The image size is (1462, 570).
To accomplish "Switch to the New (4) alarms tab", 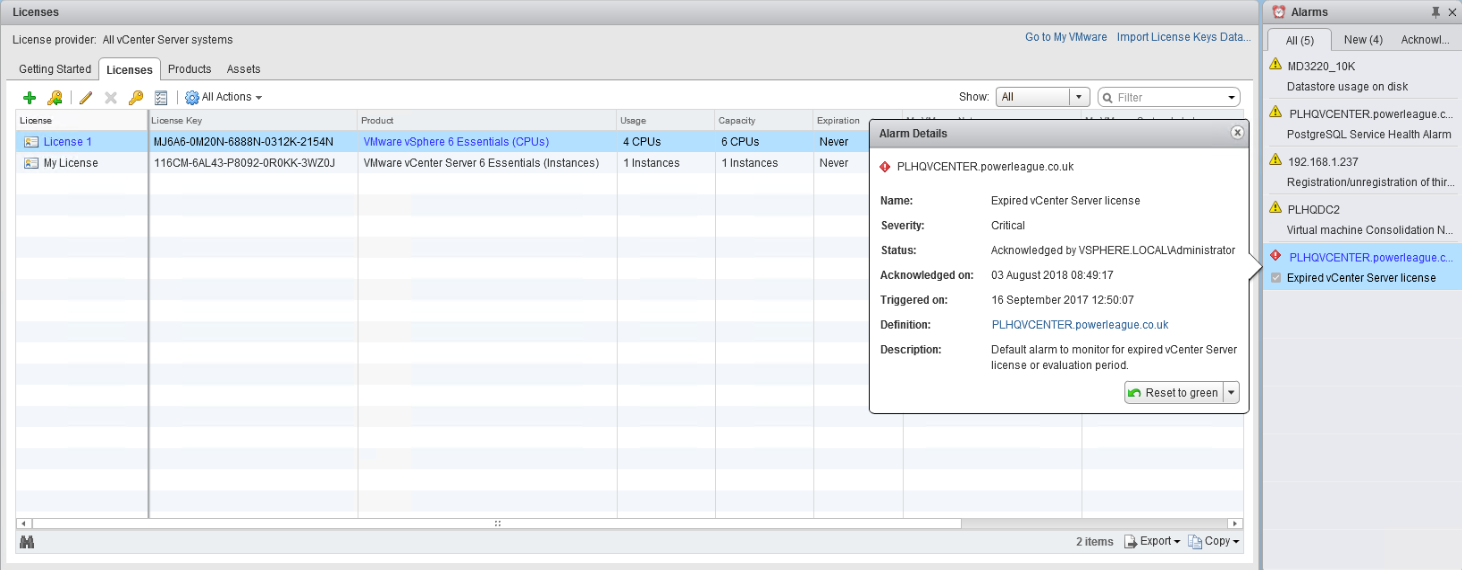I will point(1363,40).
